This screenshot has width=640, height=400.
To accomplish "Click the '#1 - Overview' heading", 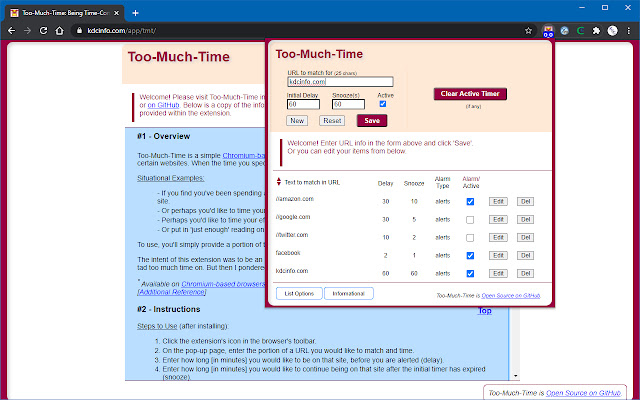I will point(164,136).
